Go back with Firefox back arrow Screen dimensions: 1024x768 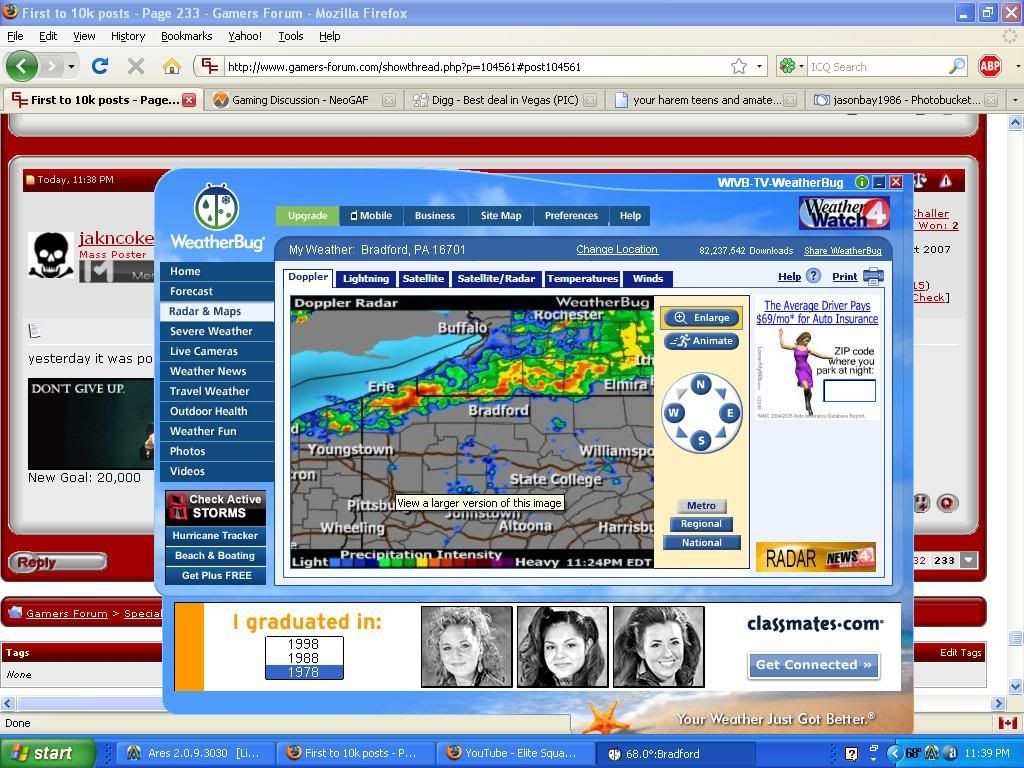[22, 66]
